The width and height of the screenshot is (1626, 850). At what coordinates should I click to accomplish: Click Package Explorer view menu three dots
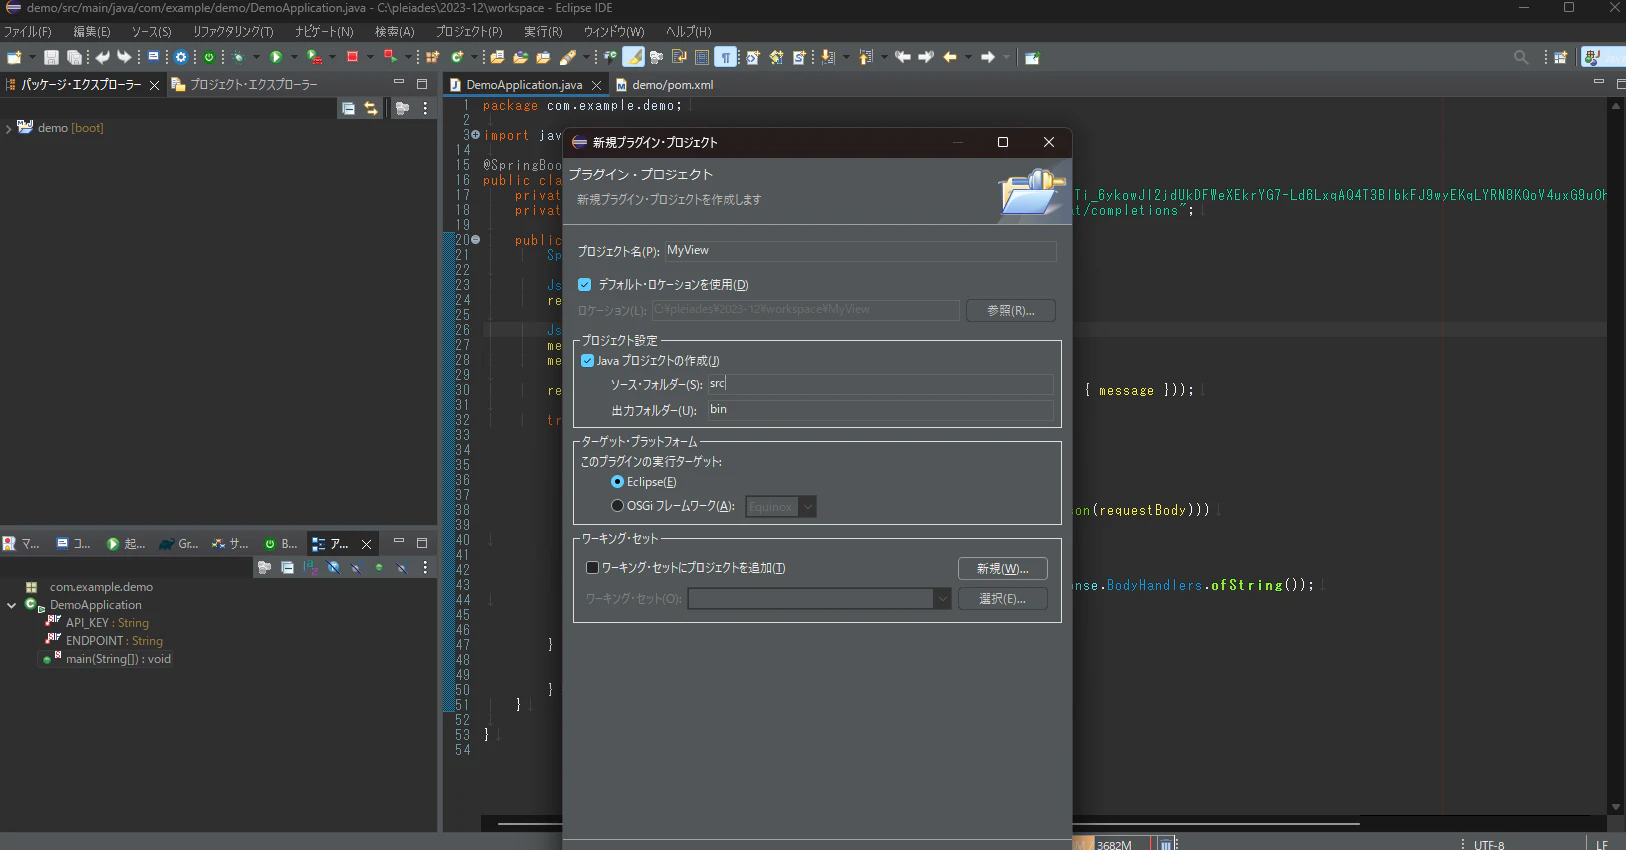click(x=425, y=108)
